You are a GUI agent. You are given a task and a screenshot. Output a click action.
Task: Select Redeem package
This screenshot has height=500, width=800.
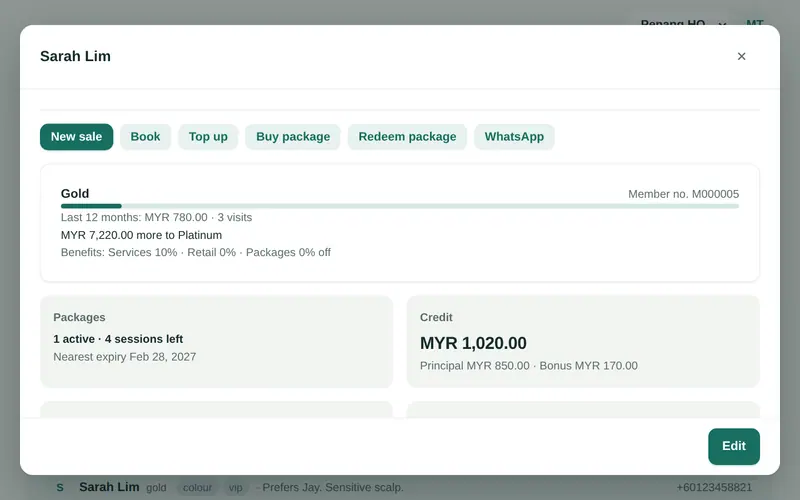coord(407,137)
